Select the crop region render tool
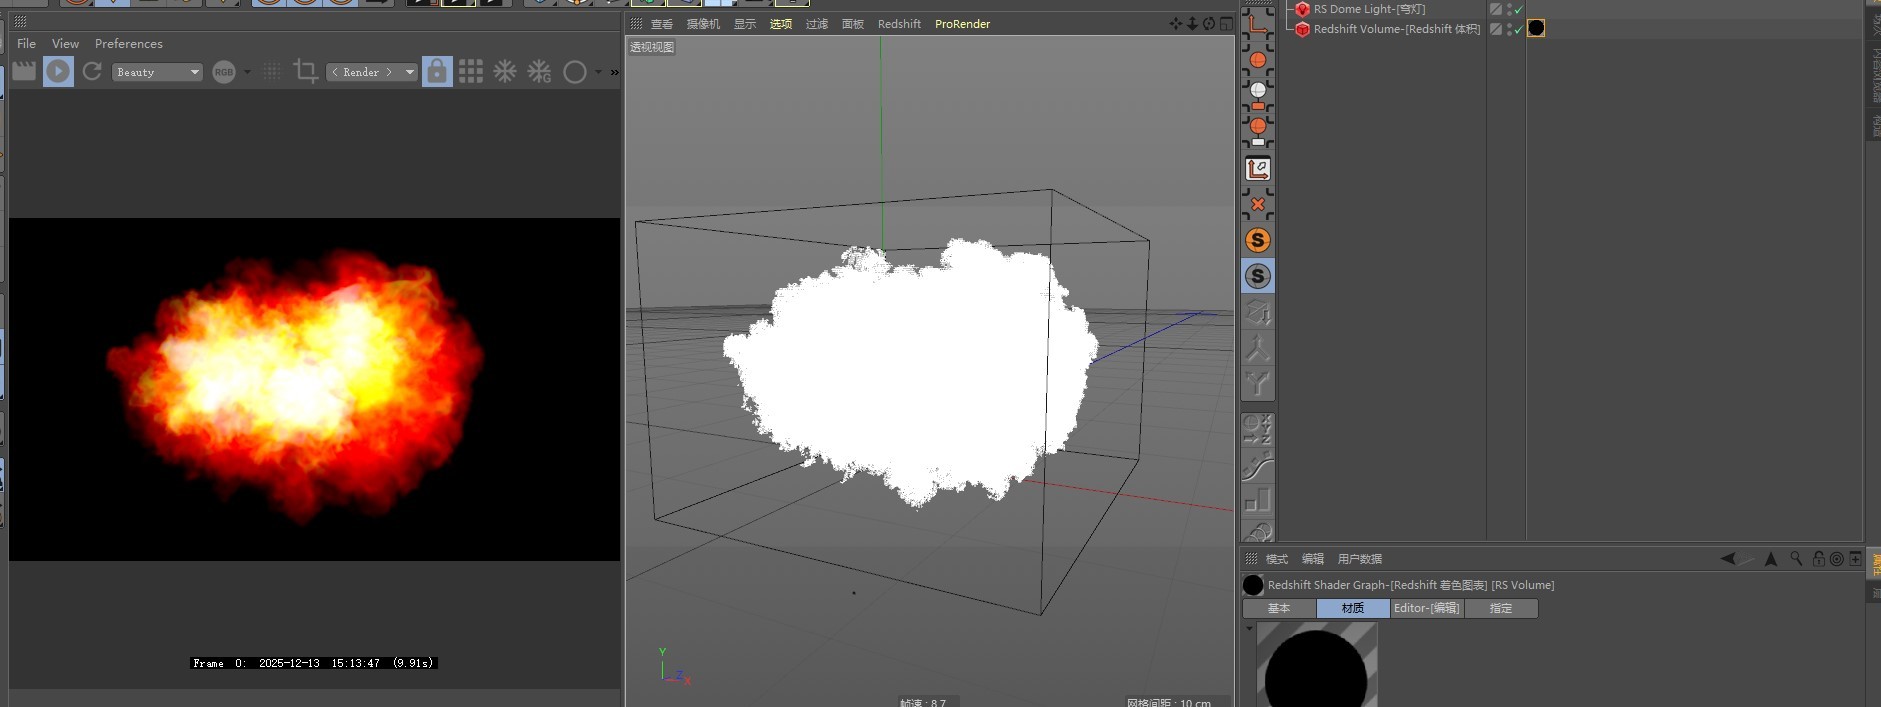 305,71
